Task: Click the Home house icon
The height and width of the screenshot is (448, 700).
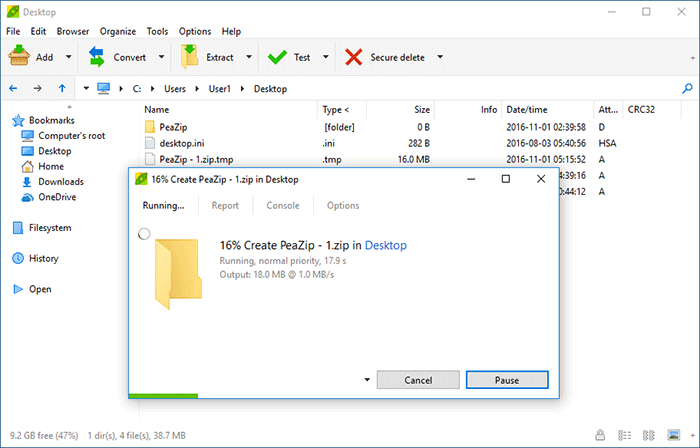Action: (27, 166)
